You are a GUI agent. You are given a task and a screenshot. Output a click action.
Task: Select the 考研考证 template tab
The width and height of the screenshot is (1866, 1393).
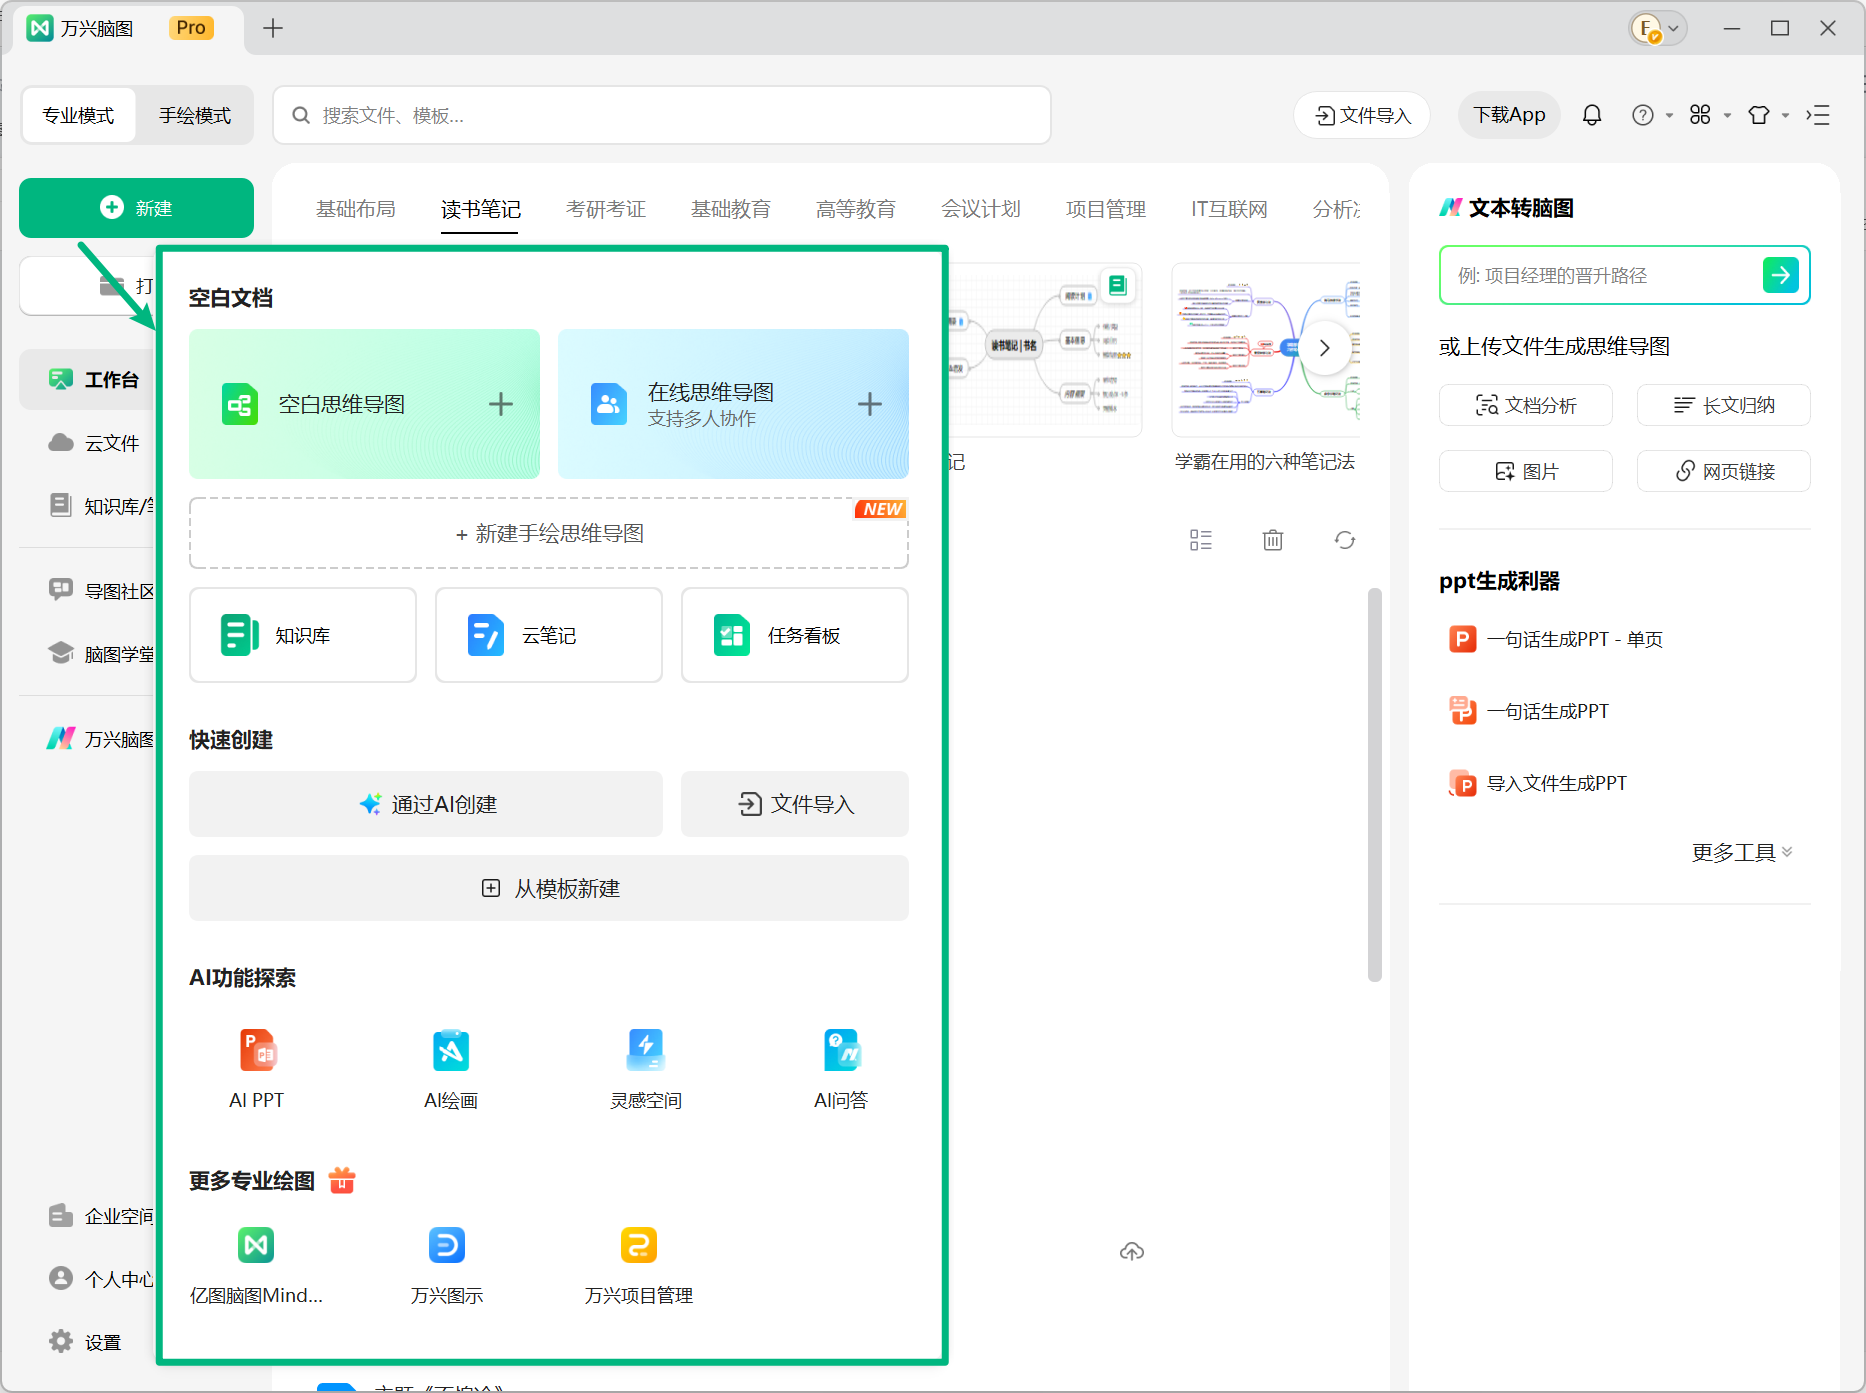click(x=606, y=209)
